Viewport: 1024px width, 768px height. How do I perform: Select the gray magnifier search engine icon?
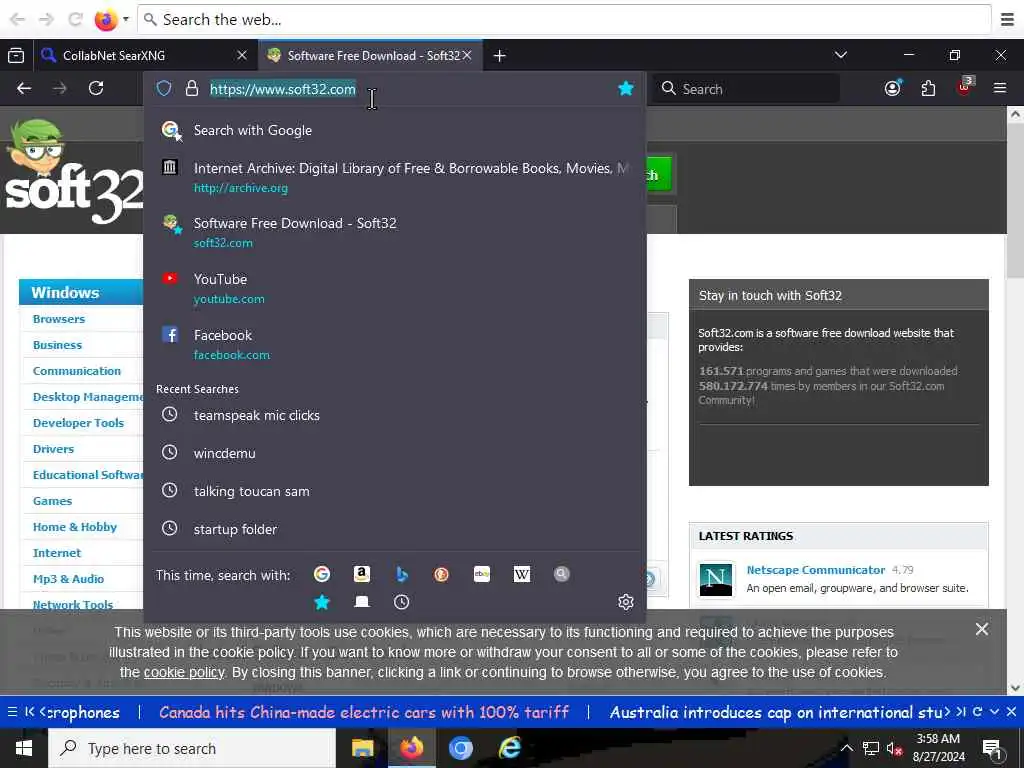tap(562, 574)
